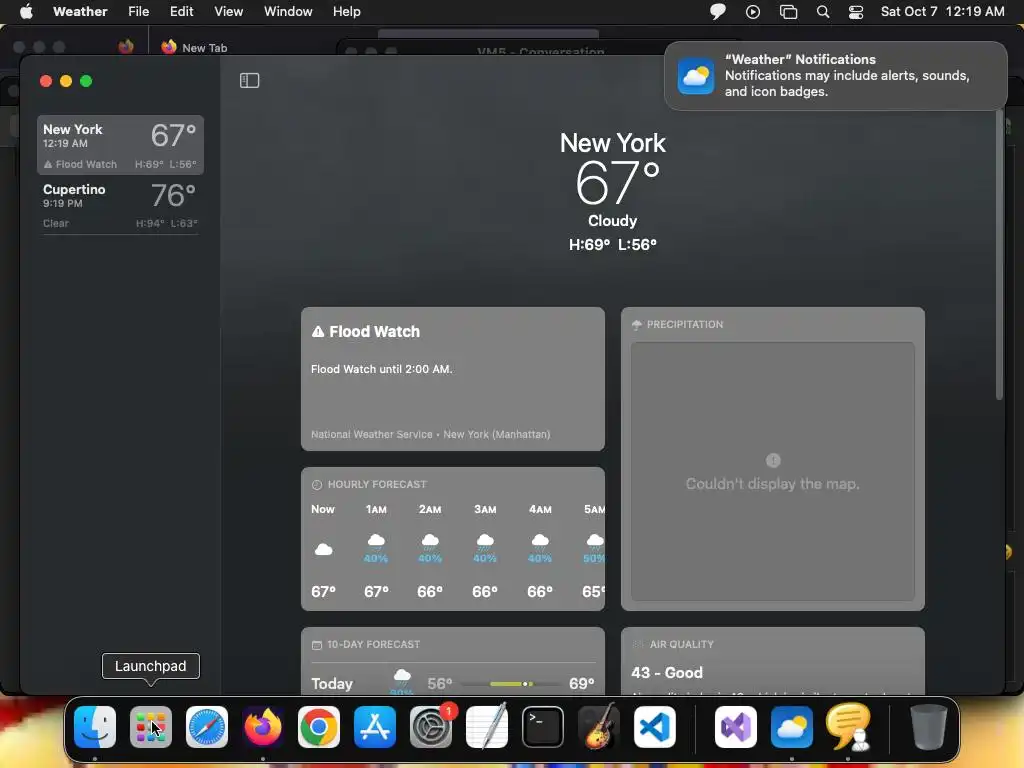Open System Settings with badge in dock
Viewport: 1024px width, 768px height.
[x=431, y=727]
